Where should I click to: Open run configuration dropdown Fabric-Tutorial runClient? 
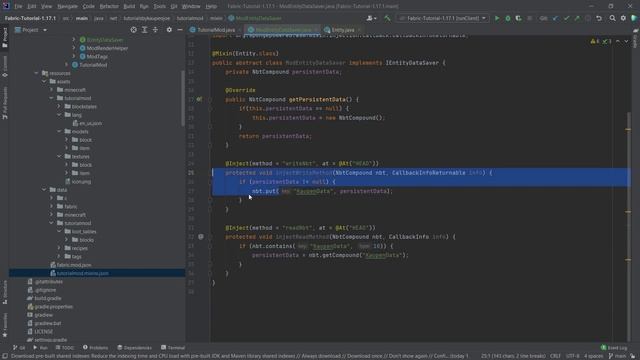click(x=443, y=18)
